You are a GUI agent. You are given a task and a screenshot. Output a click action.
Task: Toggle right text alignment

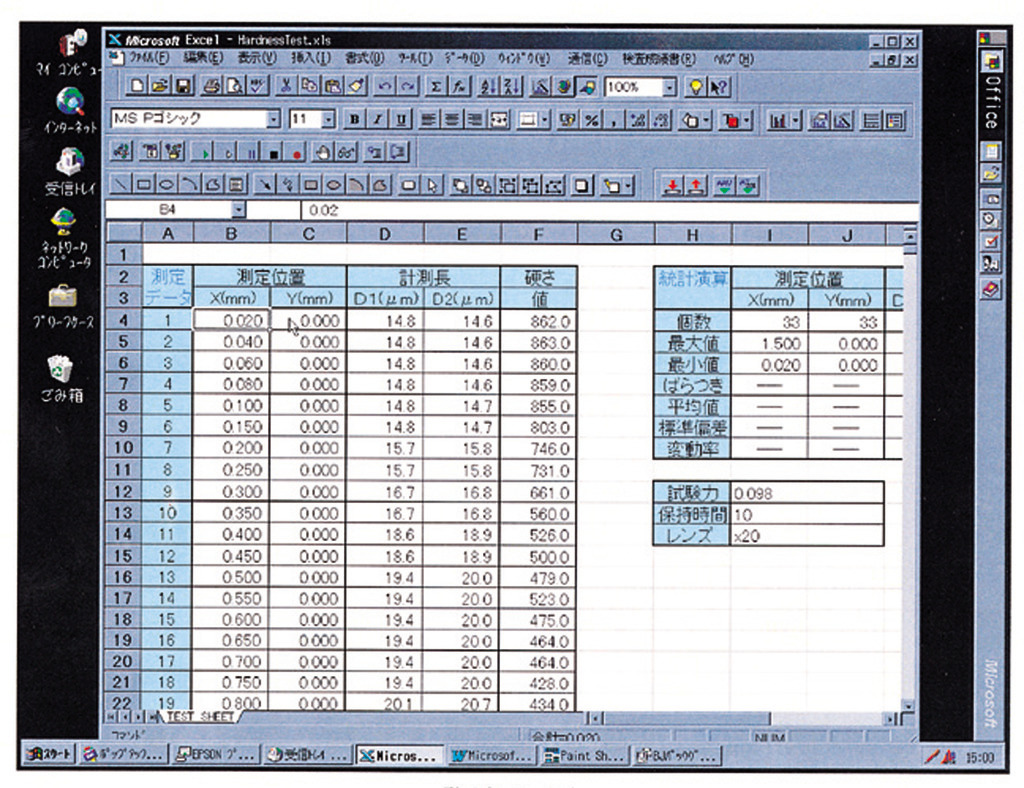475,119
